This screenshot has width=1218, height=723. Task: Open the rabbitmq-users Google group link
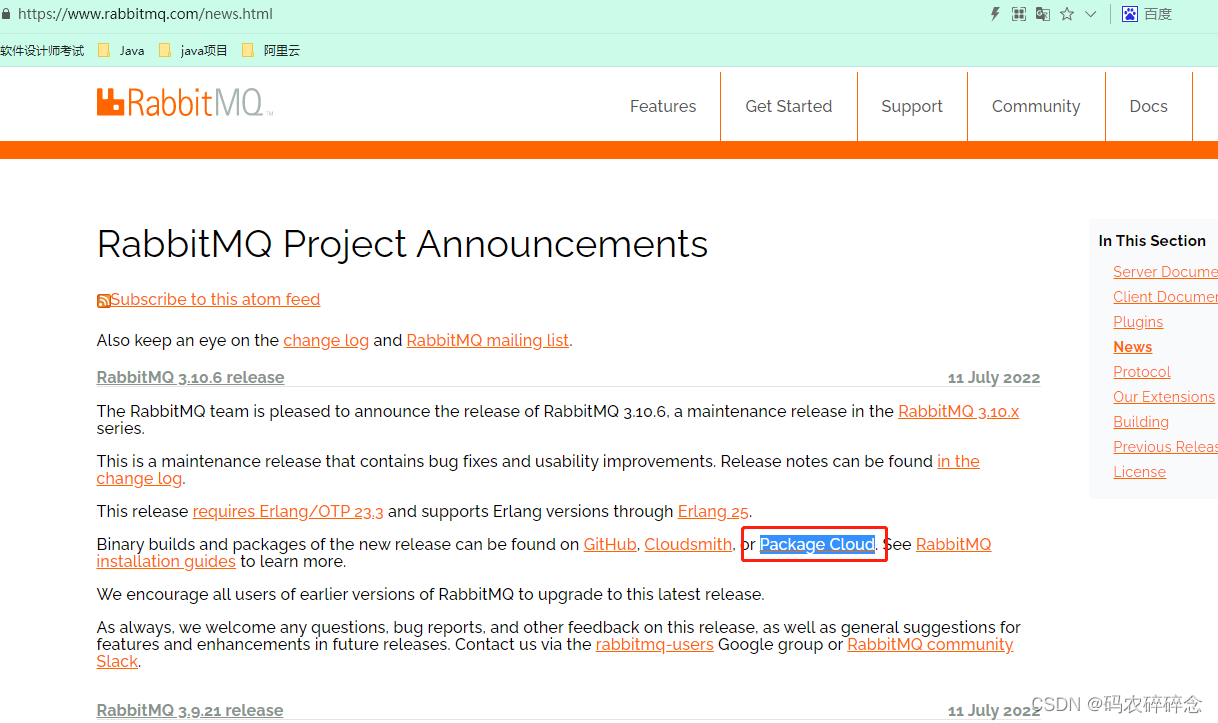click(x=655, y=644)
